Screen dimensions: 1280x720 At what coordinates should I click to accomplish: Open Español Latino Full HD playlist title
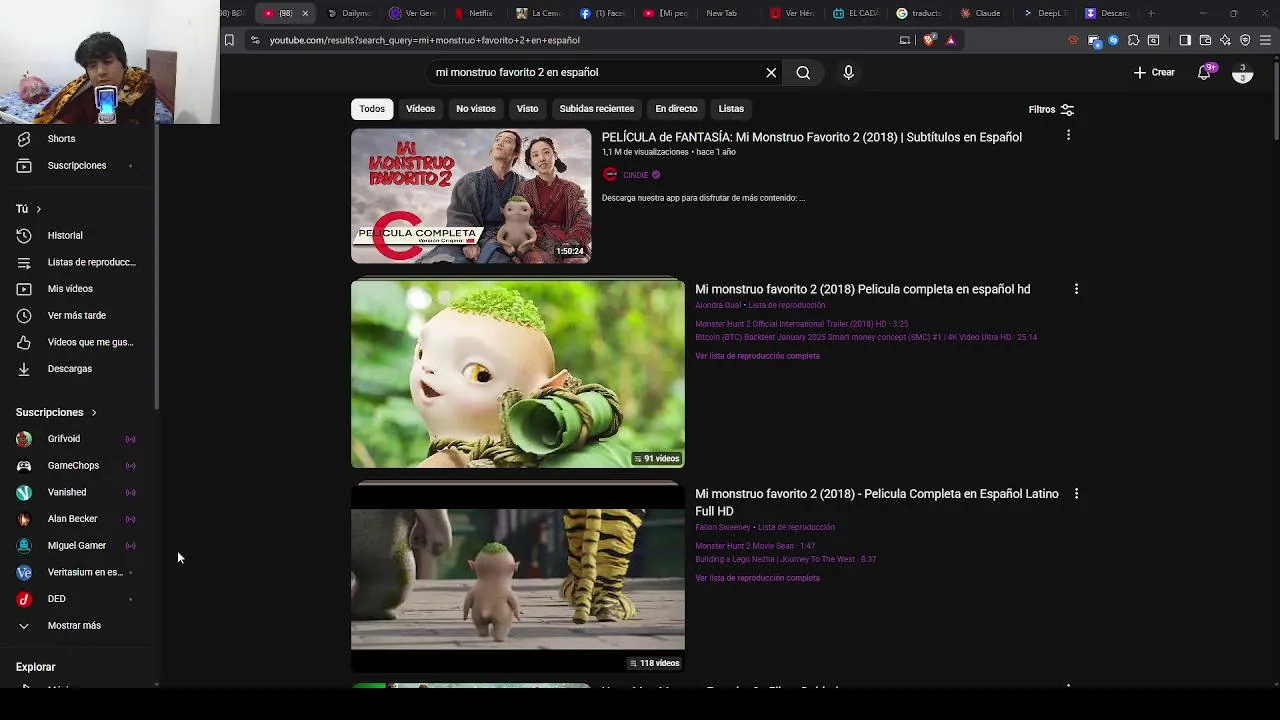point(877,502)
